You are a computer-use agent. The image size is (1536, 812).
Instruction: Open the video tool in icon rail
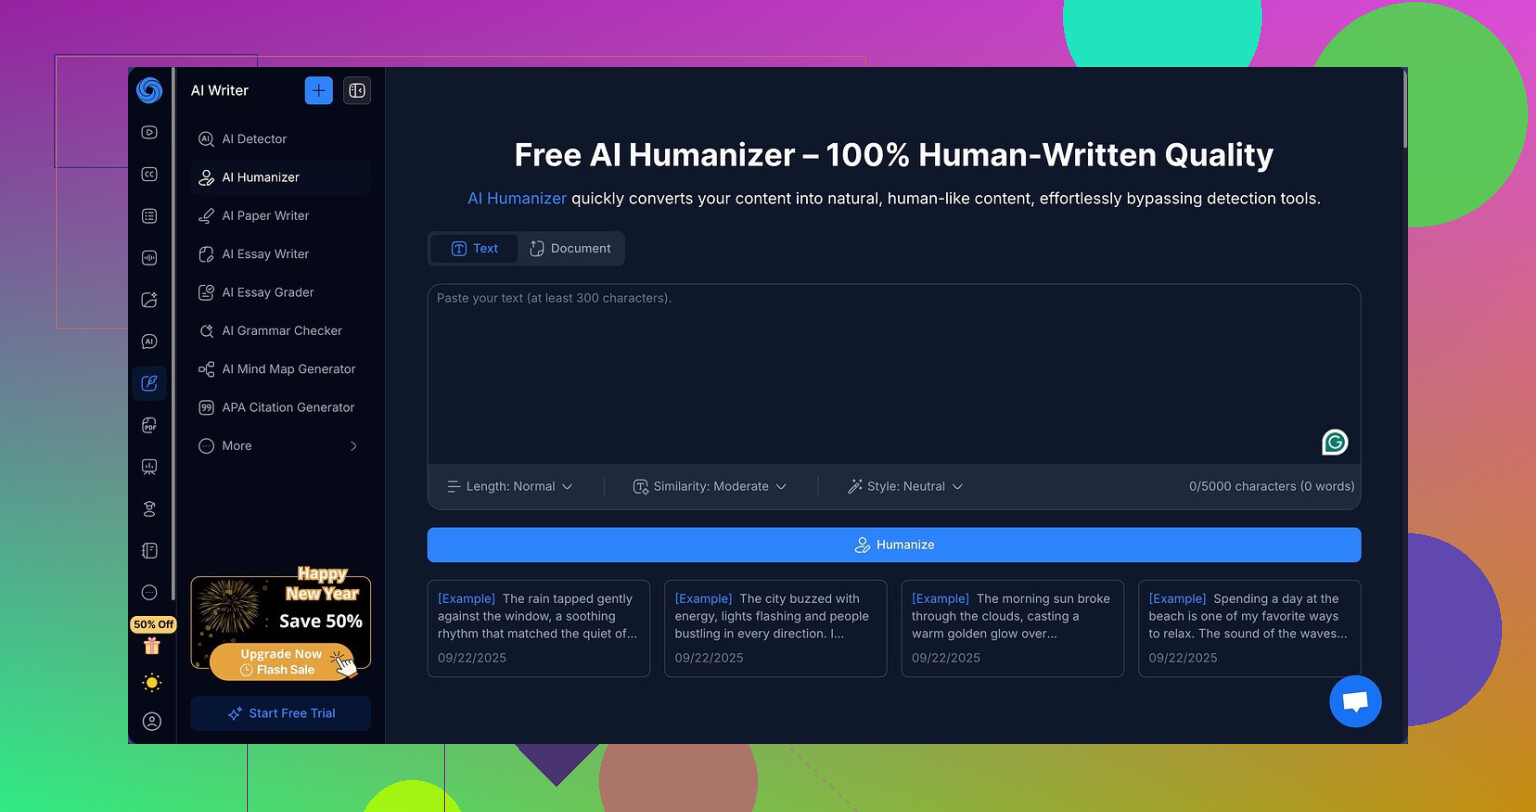149,132
